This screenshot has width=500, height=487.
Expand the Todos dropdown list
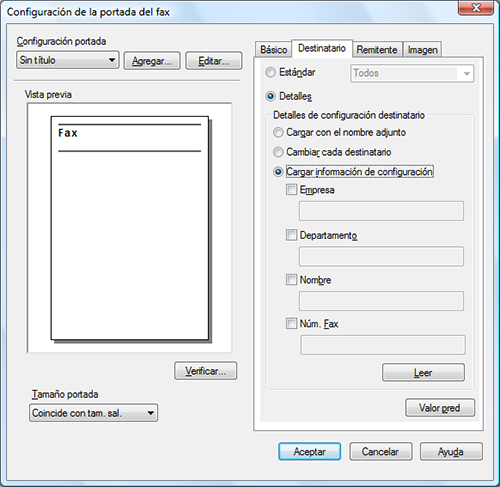tap(412, 73)
